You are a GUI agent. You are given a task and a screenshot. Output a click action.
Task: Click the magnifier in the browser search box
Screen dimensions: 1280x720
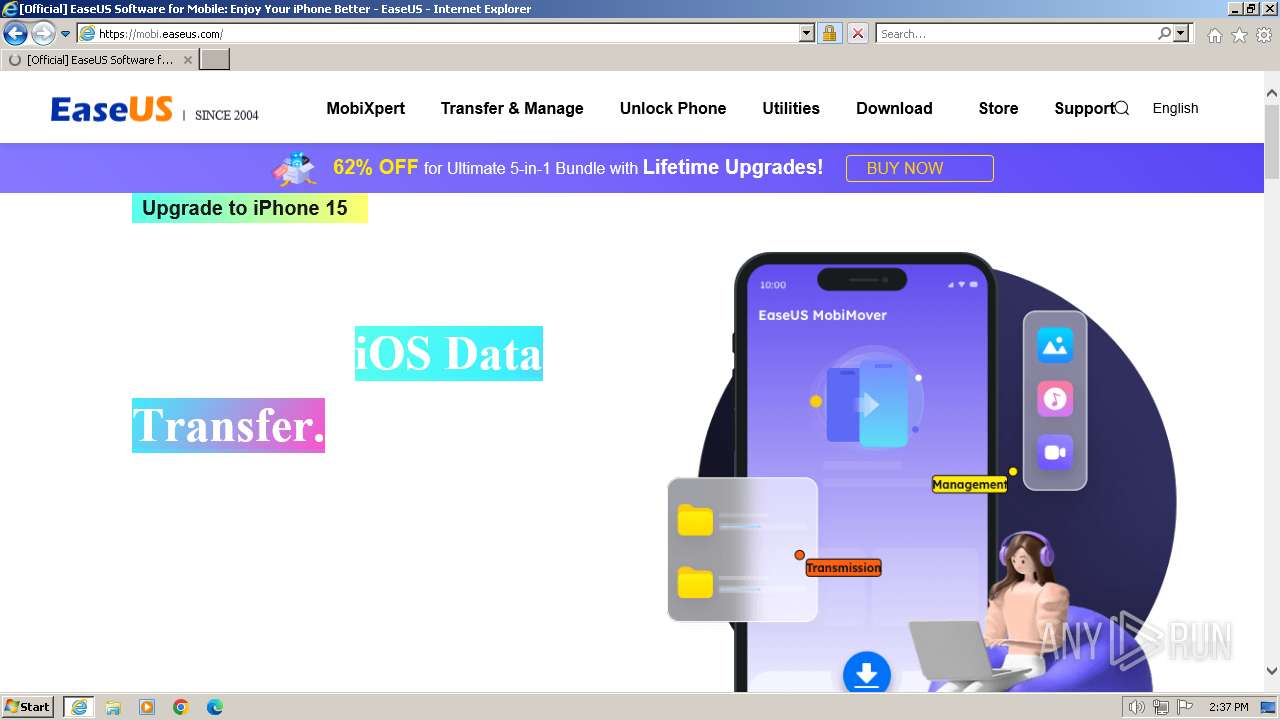tap(1164, 33)
